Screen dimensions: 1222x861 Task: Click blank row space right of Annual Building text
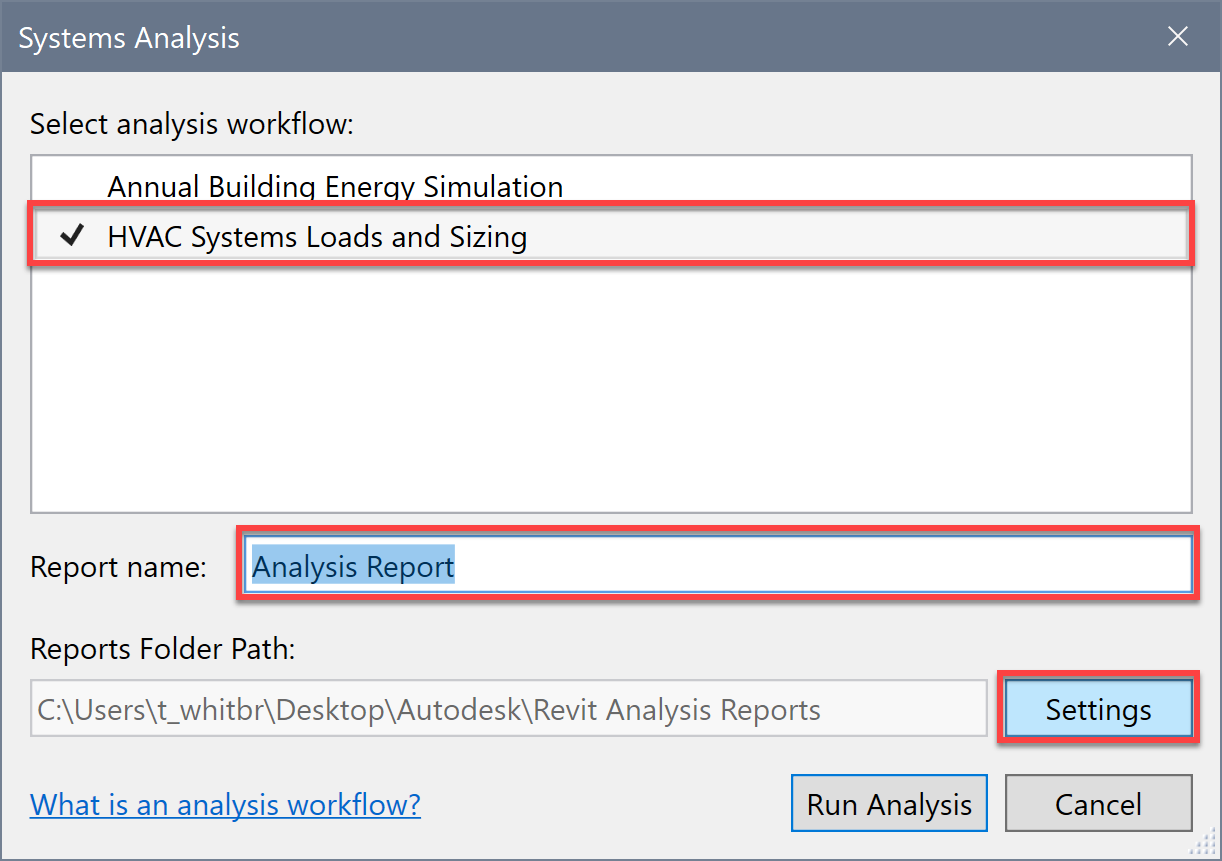(x=870, y=187)
